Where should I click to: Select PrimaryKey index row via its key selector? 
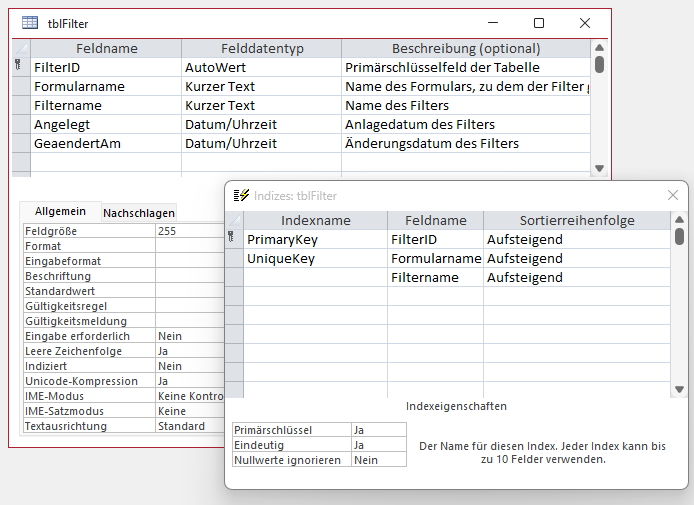pos(234,239)
